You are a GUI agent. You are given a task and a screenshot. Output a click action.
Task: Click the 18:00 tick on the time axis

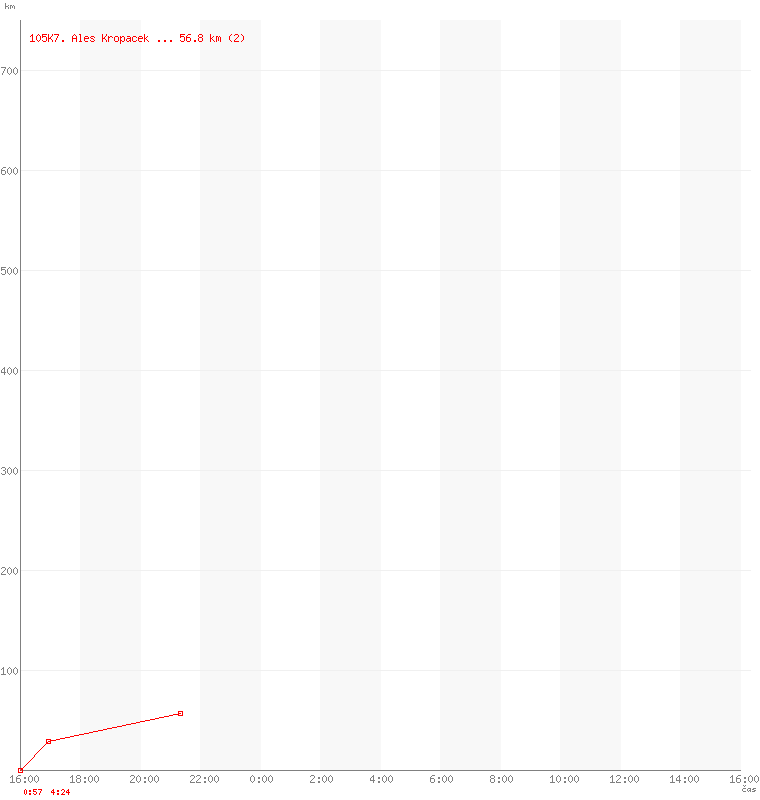pyautogui.click(x=83, y=779)
